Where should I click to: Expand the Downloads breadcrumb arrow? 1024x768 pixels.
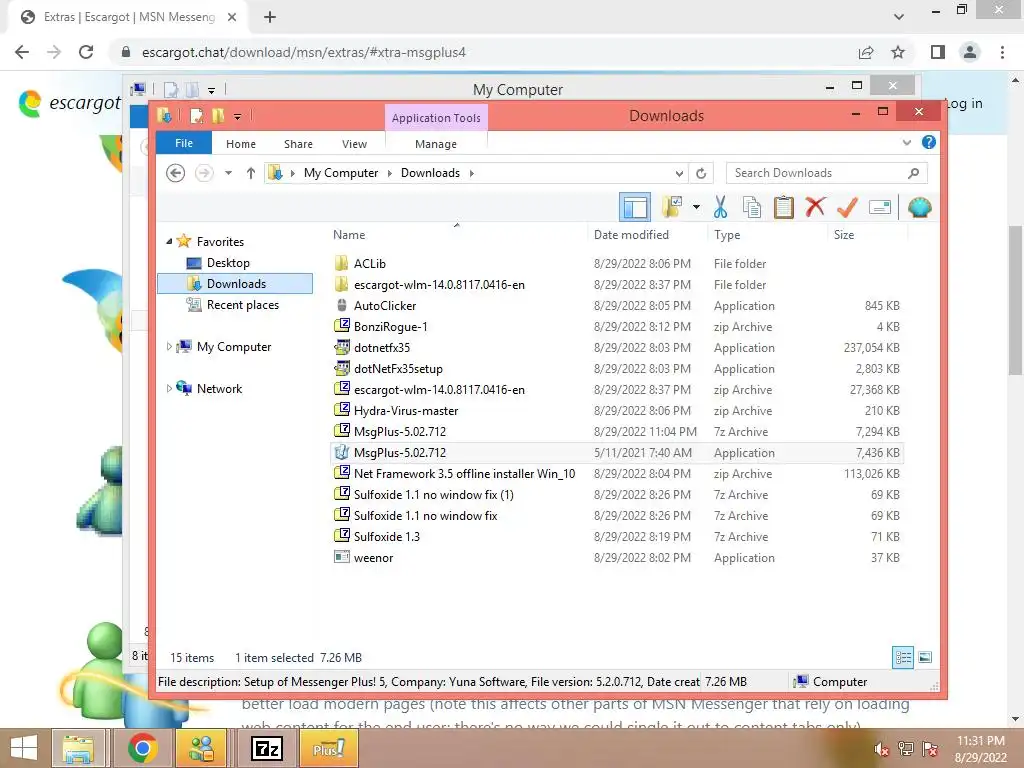pyautogui.click(x=472, y=173)
